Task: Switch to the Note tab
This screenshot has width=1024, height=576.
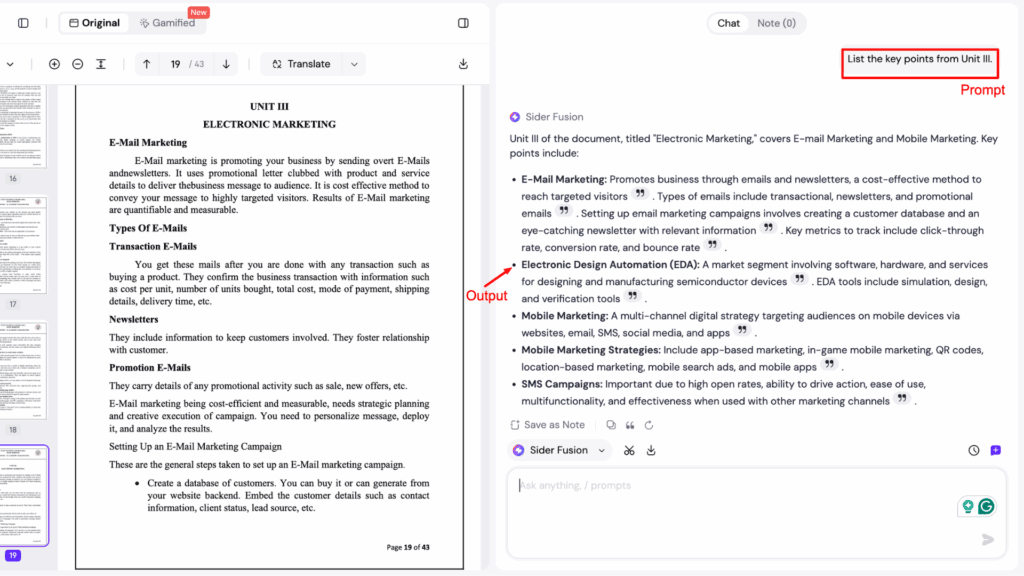Action: pos(778,23)
